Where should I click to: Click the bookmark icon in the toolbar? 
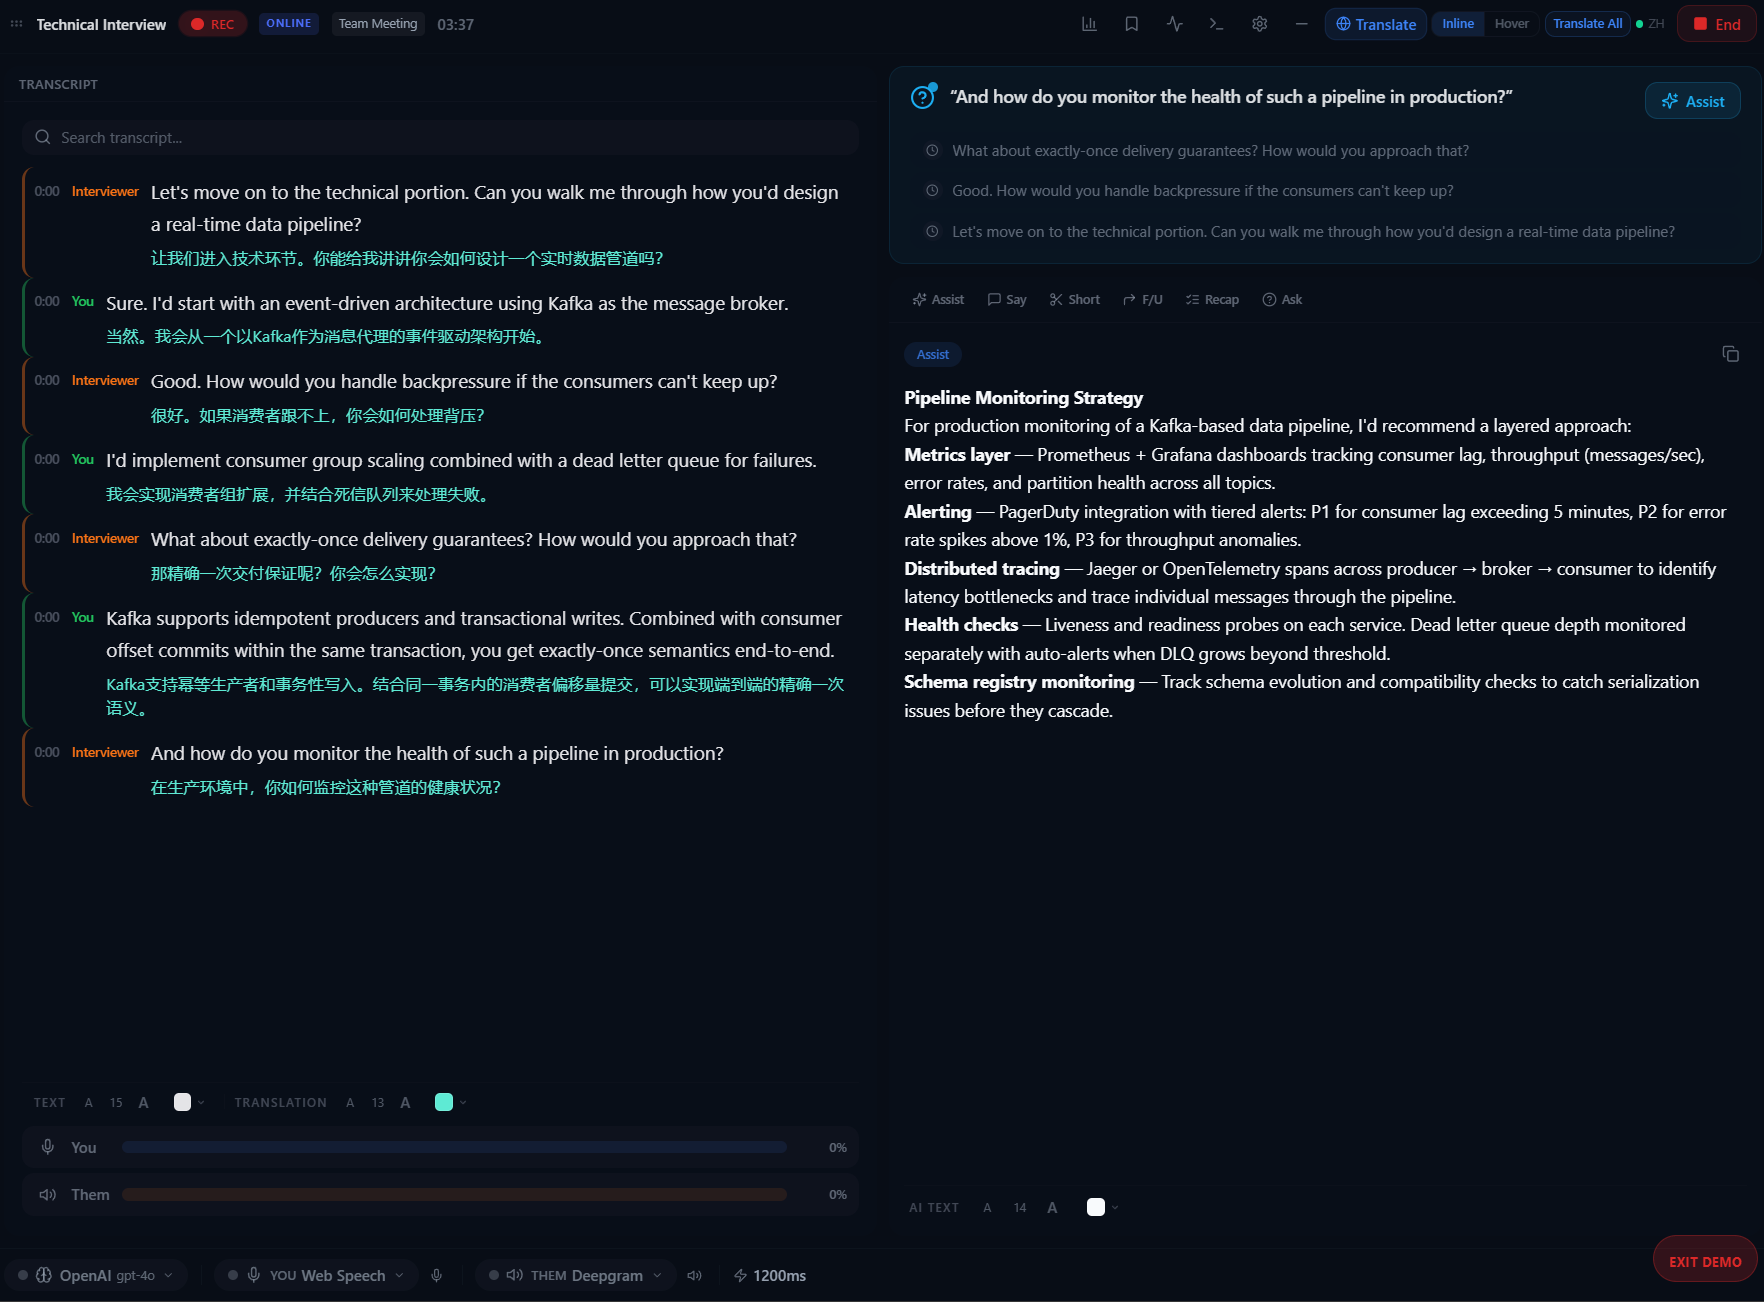click(1131, 23)
